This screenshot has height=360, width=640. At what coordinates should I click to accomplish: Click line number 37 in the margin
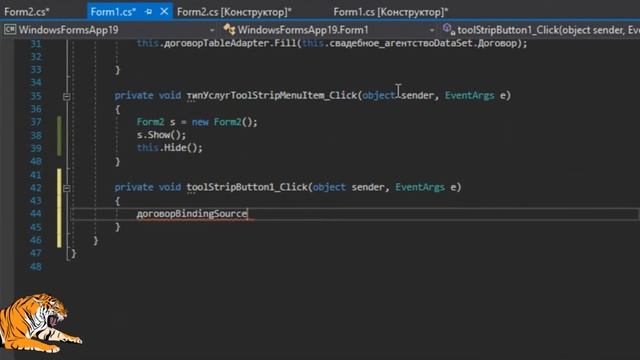36,122
